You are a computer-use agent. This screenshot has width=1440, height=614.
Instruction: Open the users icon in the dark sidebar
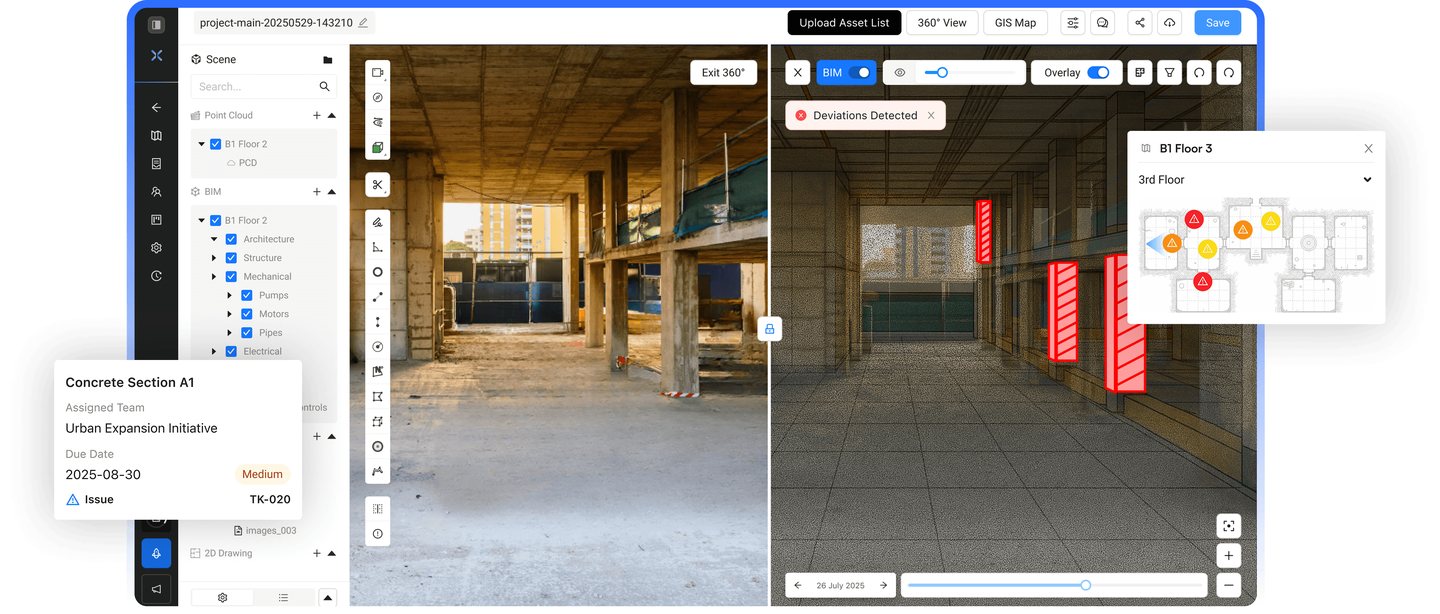coord(156,191)
